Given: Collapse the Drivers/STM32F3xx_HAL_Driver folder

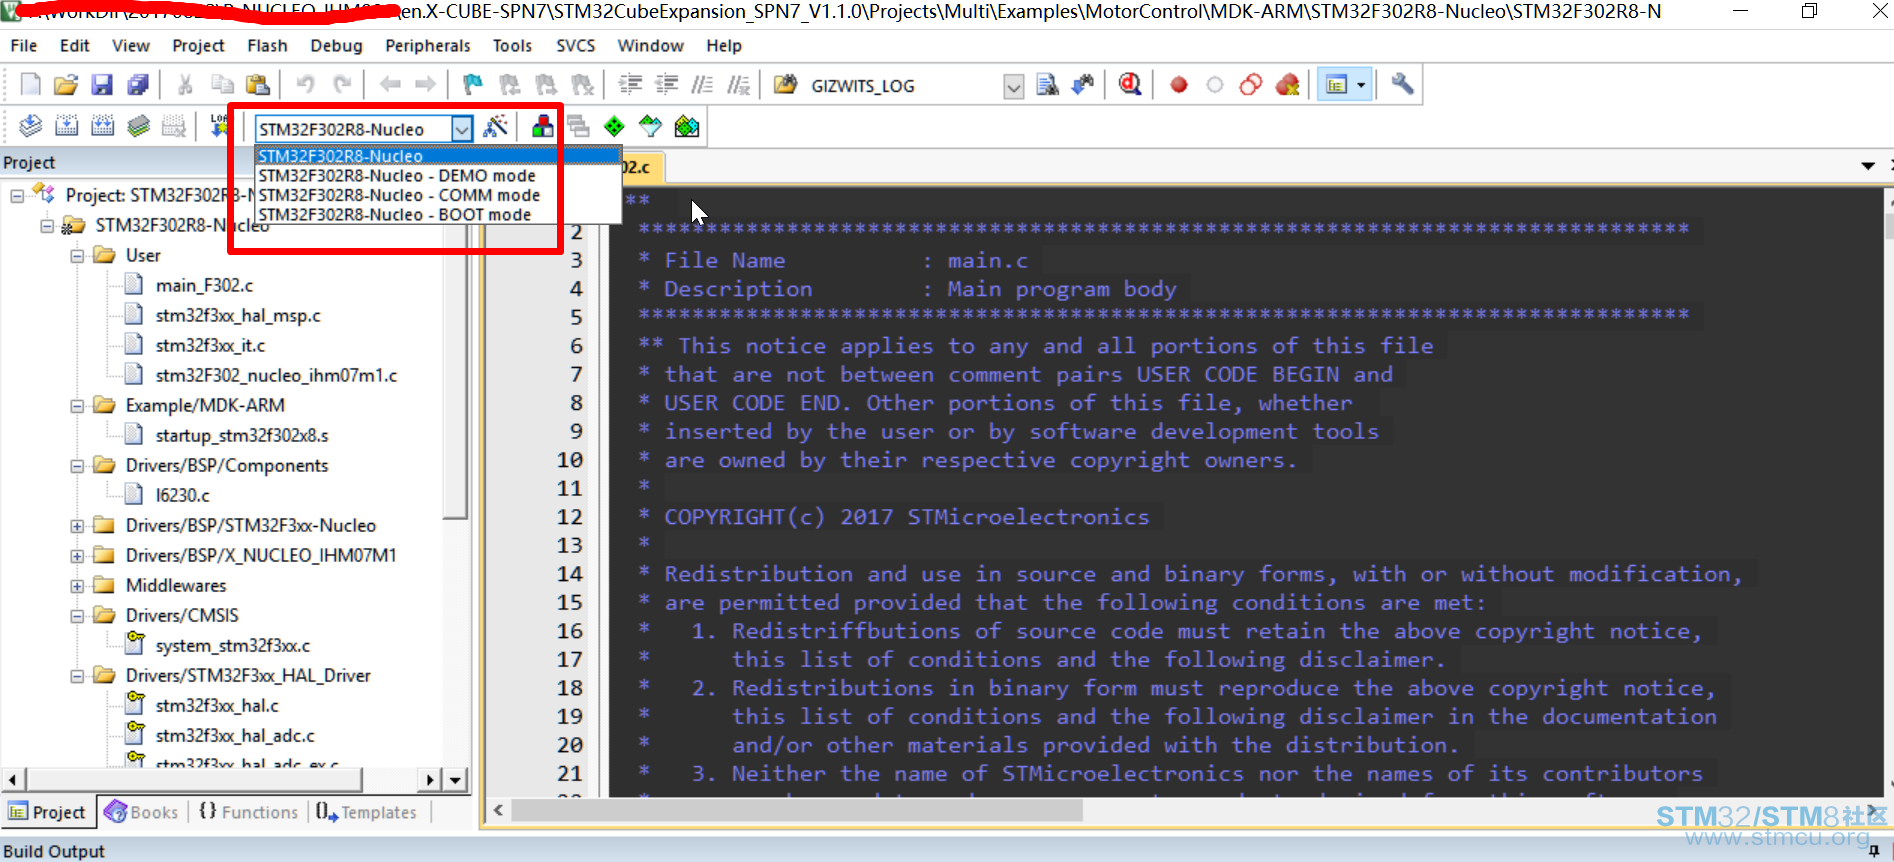Looking at the screenshot, I should (77, 676).
